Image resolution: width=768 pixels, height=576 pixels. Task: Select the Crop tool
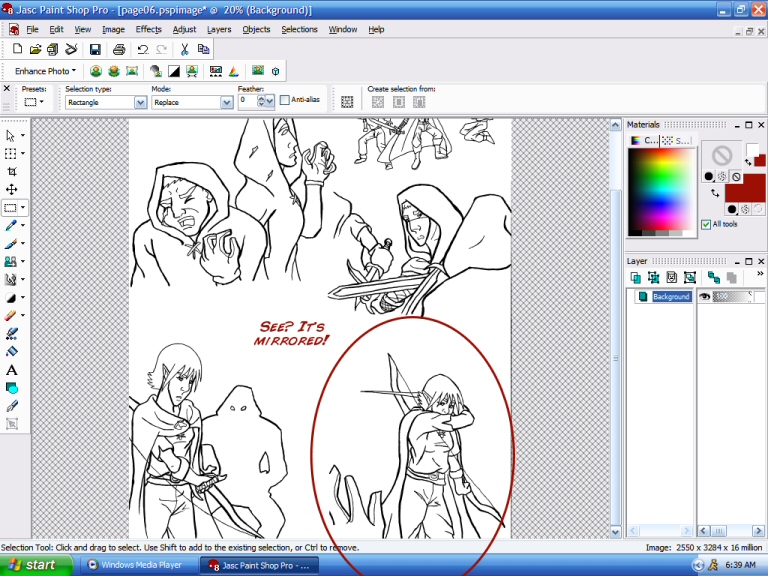[x=11, y=171]
